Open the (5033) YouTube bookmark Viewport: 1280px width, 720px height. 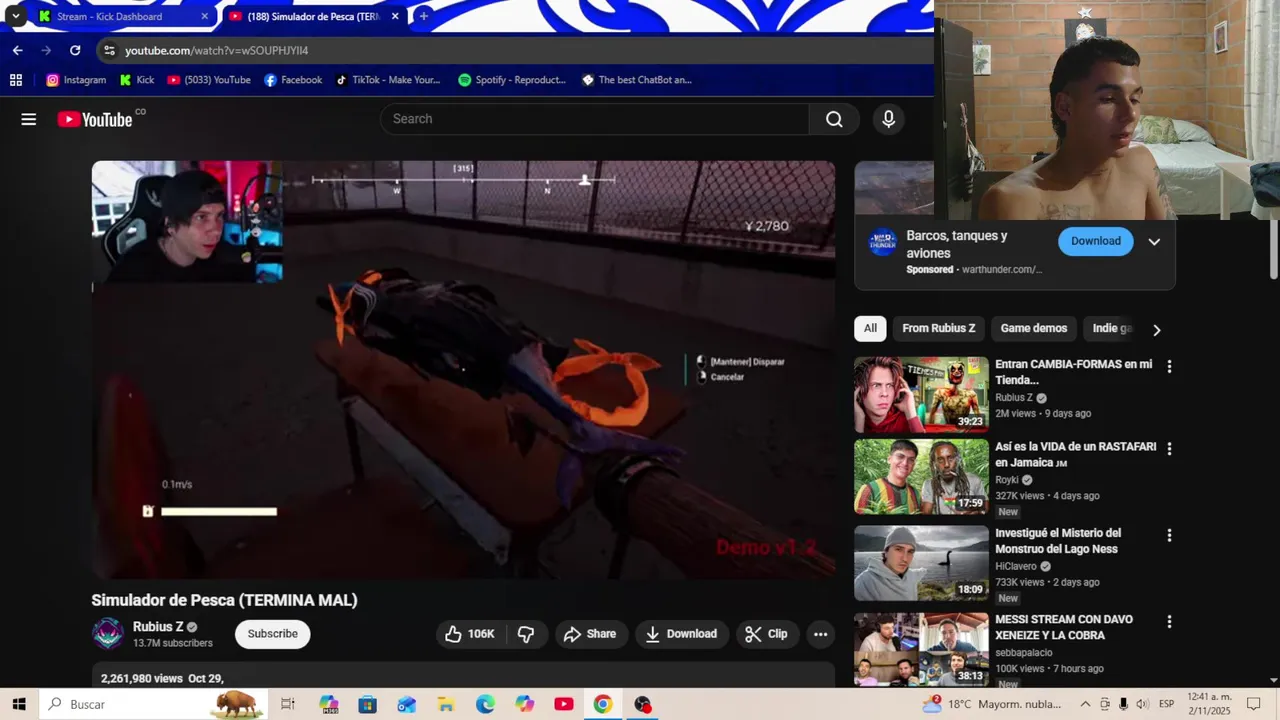click(209, 80)
